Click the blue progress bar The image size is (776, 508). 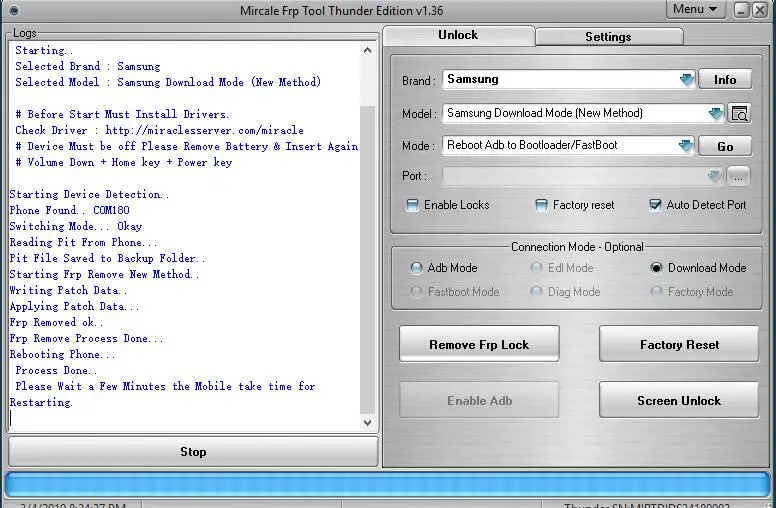pyautogui.click(x=388, y=484)
